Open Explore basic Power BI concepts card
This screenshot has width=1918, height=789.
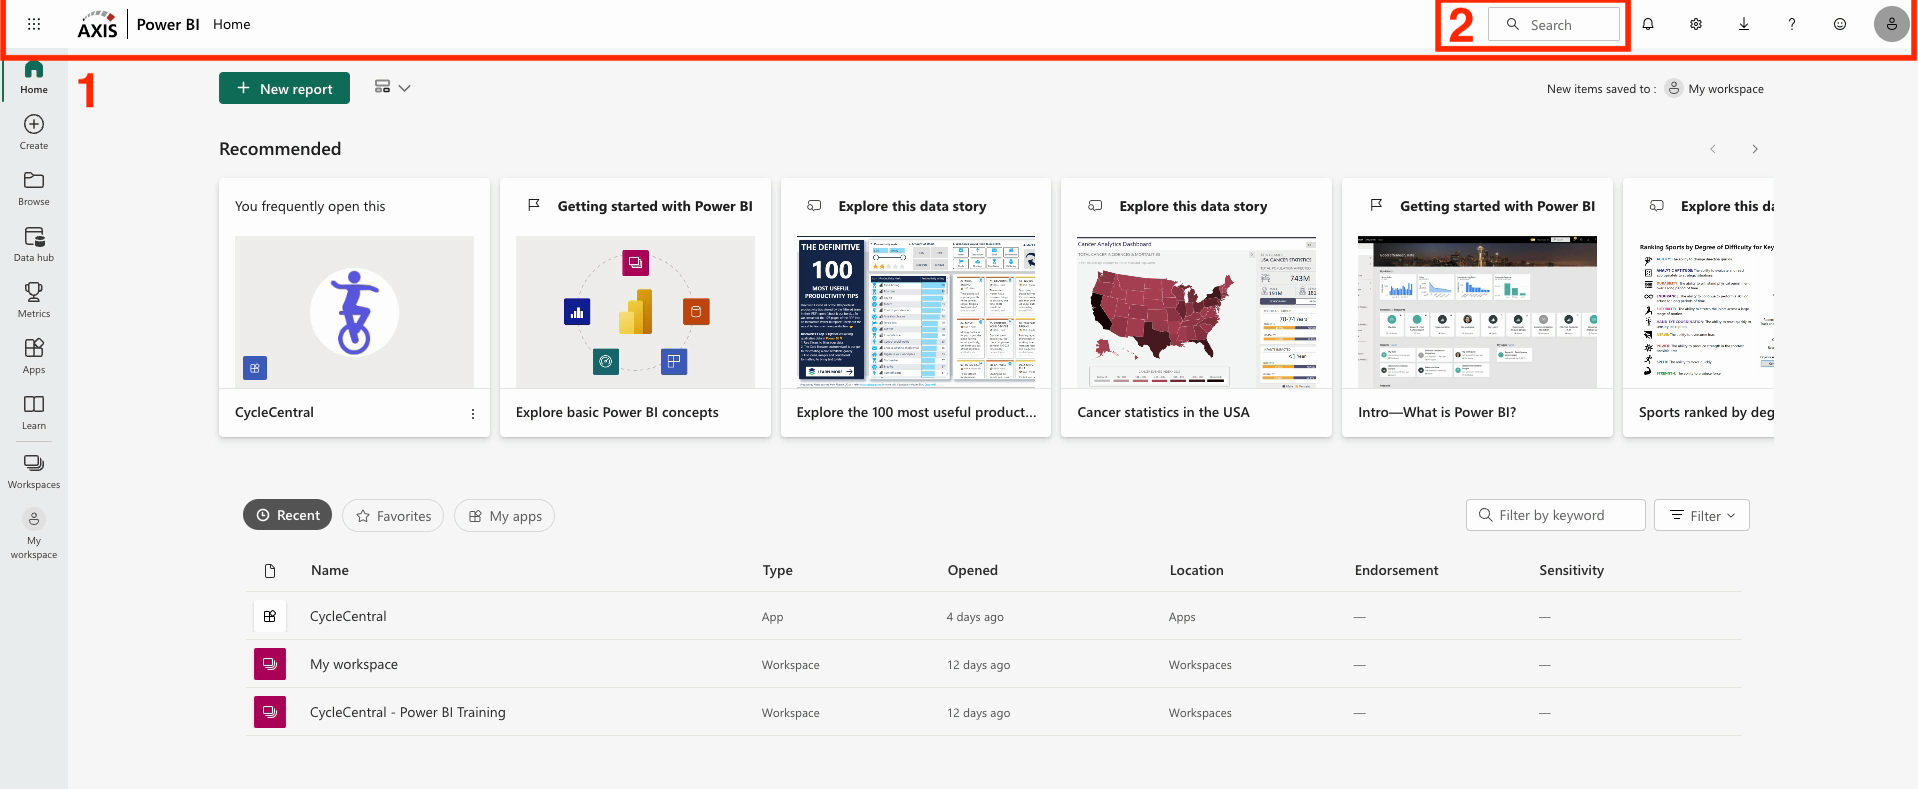[x=635, y=307]
